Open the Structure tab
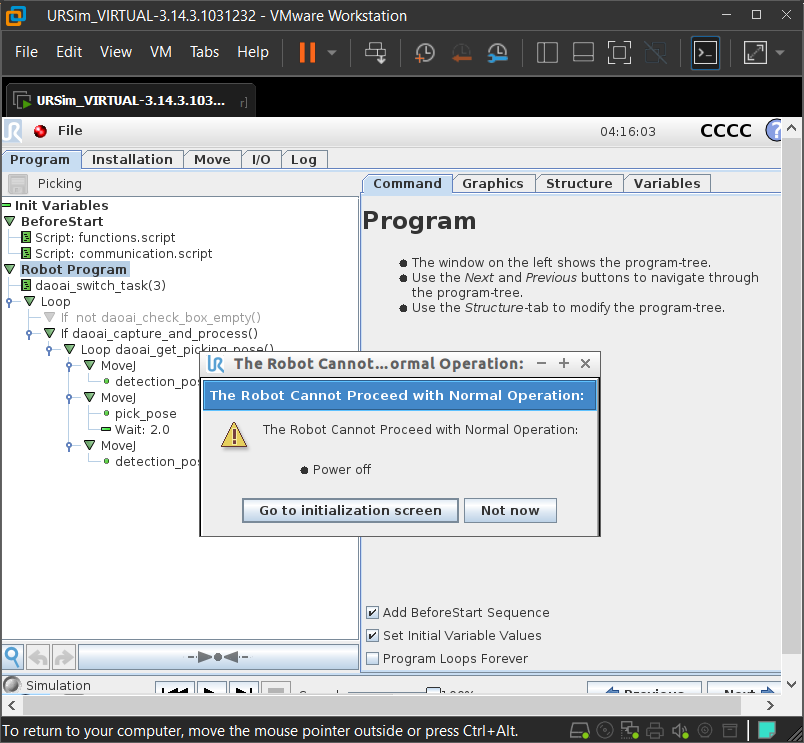This screenshot has width=804, height=743. tap(579, 184)
